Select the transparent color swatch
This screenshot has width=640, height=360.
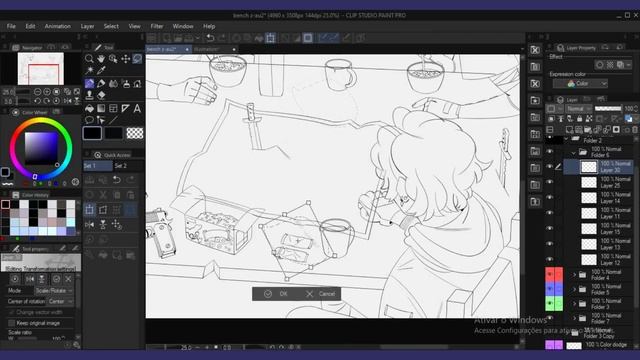pyautogui.click(x=135, y=133)
